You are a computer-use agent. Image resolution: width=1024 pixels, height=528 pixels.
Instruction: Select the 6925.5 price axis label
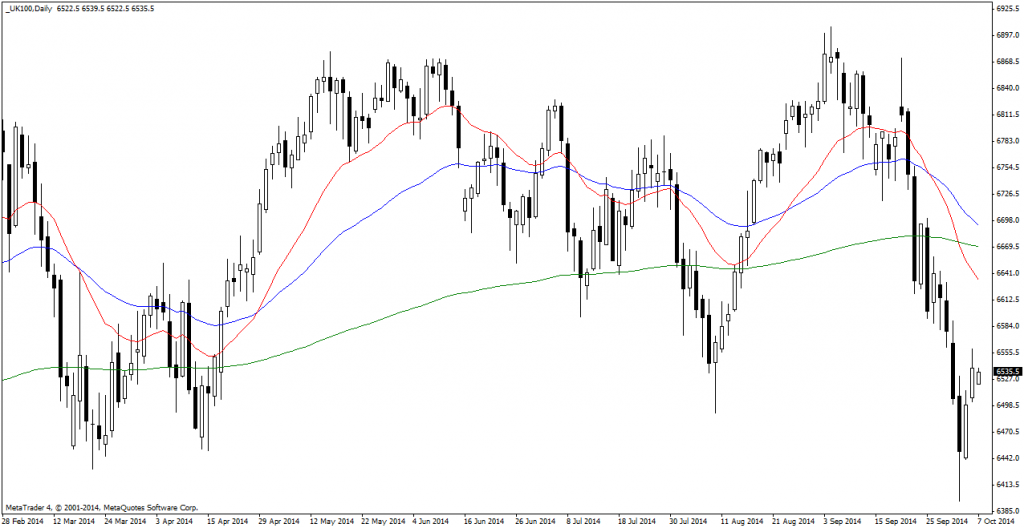click(1003, 8)
